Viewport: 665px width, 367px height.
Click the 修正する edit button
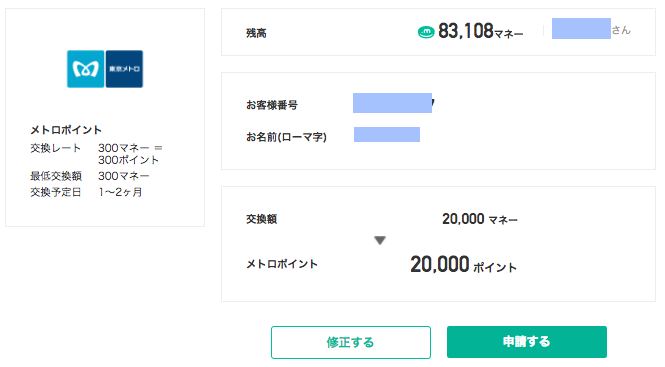click(351, 342)
